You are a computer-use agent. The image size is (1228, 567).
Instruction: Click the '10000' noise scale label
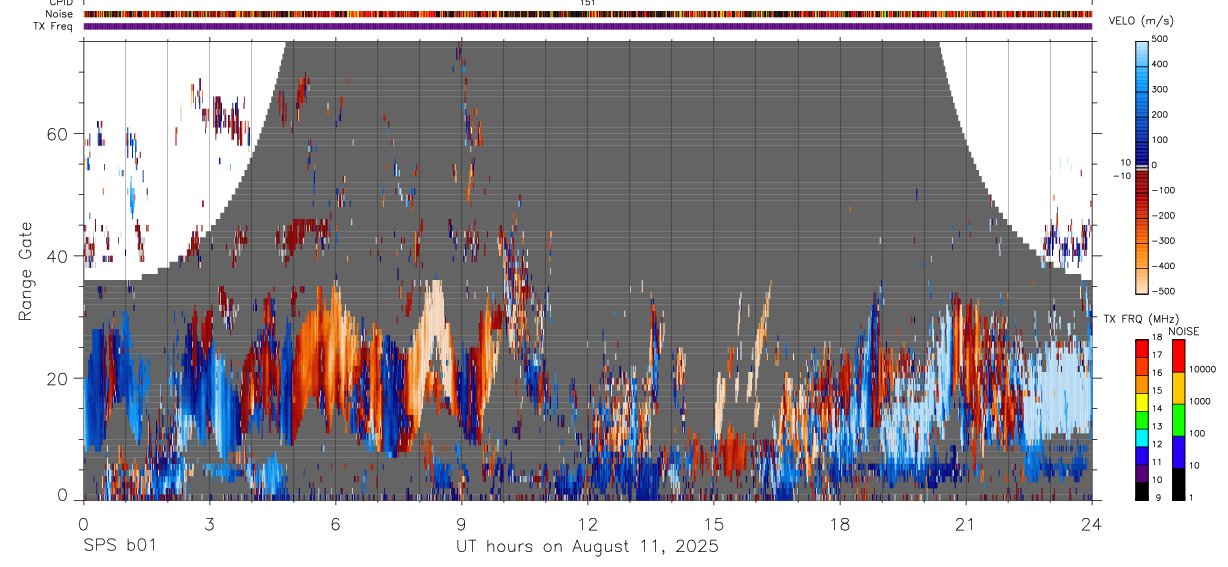tap(1202, 369)
